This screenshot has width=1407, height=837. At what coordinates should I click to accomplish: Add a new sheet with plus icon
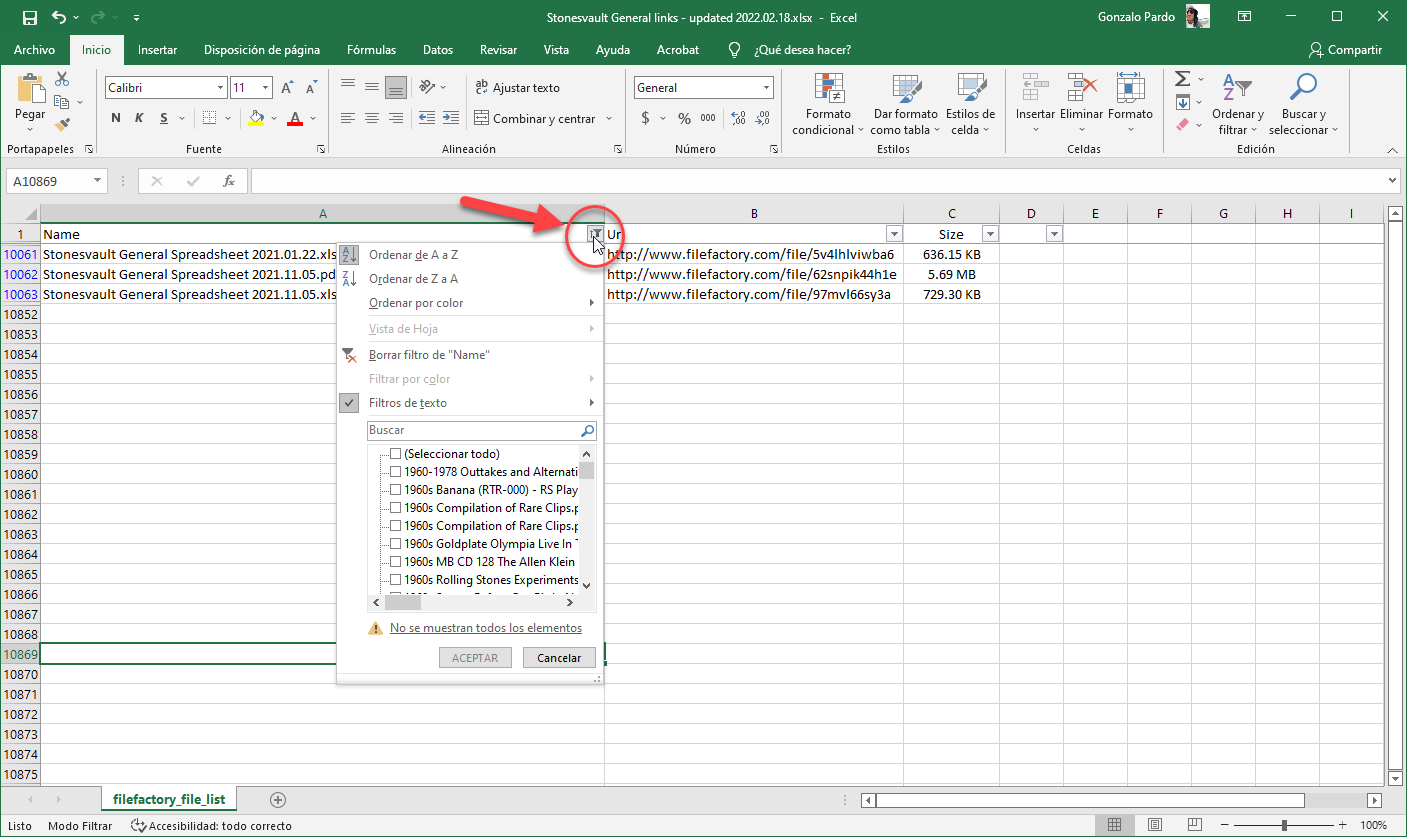click(278, 800)
